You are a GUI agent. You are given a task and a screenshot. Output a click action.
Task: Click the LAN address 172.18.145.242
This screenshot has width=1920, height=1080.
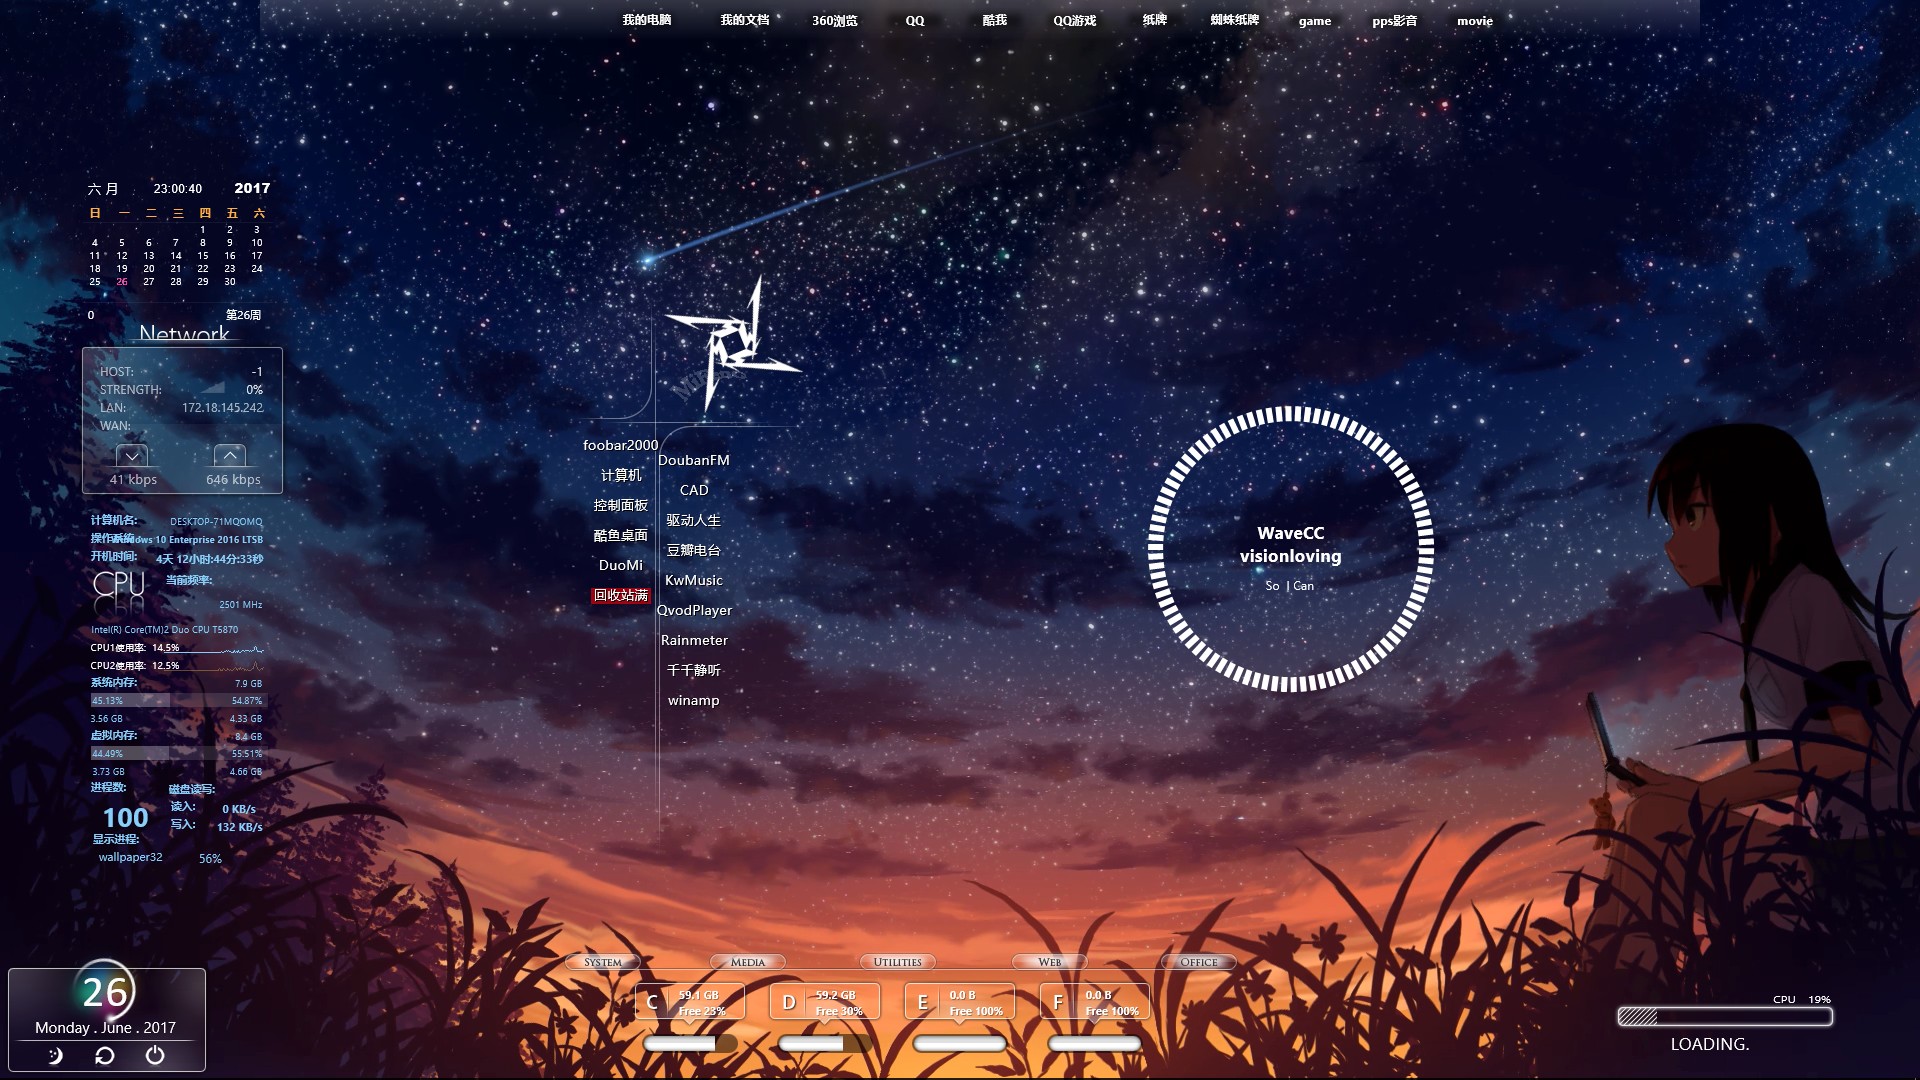(x=222, y=407)
